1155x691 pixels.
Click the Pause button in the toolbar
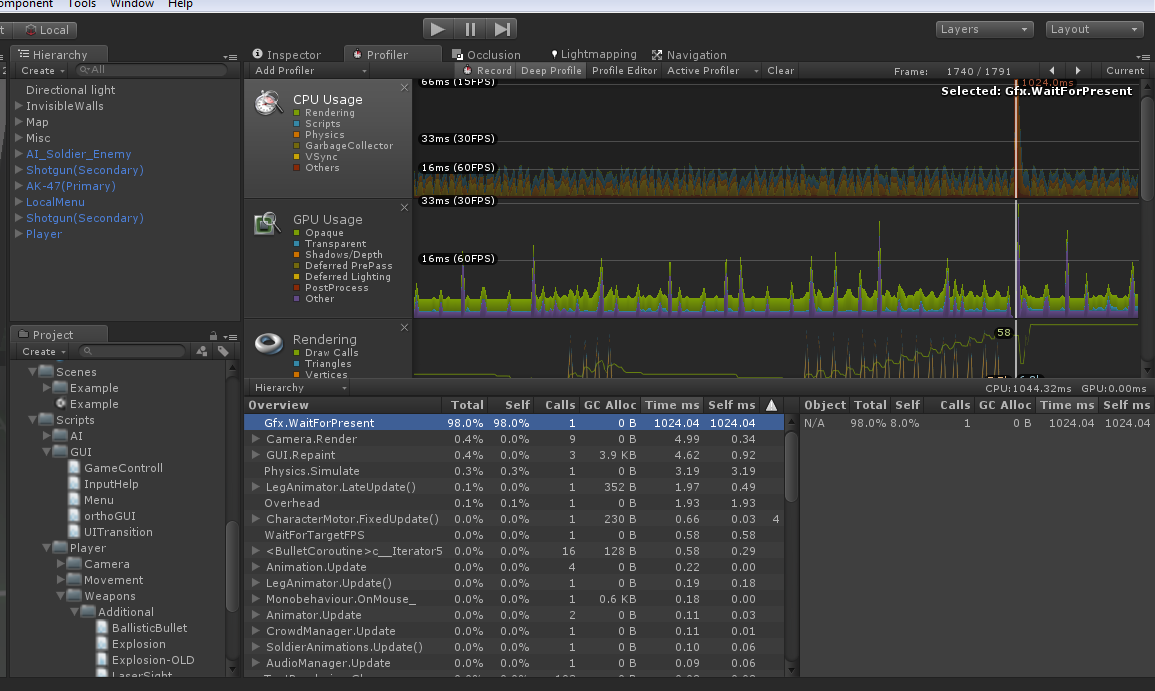pos(470,29)
